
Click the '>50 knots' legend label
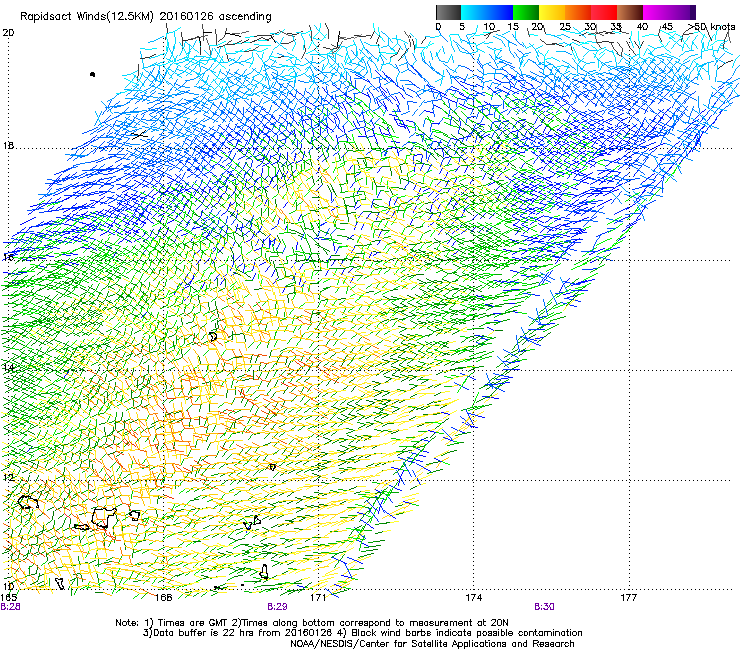tap(712, 27)
